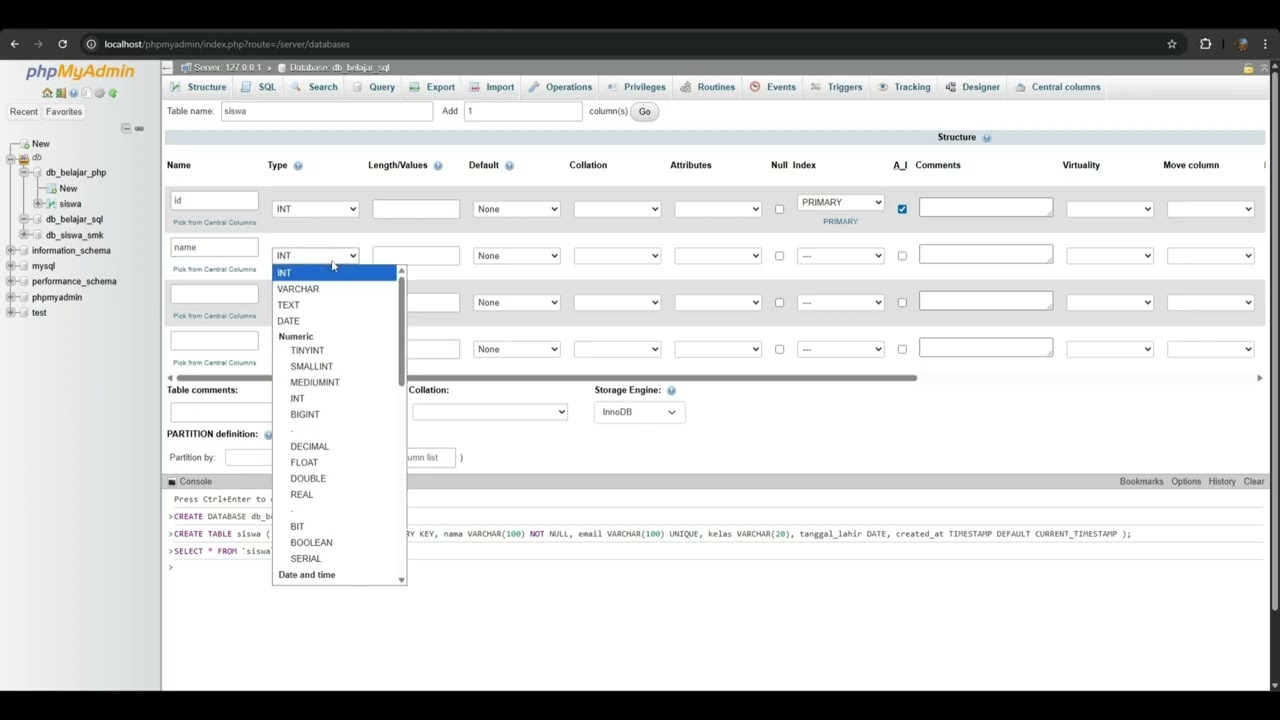The height and width of the screenshot is (720, 1280).
Task: Open the Storage Engine dropdown showing InnoDB
Action: (x=639, y=412)
